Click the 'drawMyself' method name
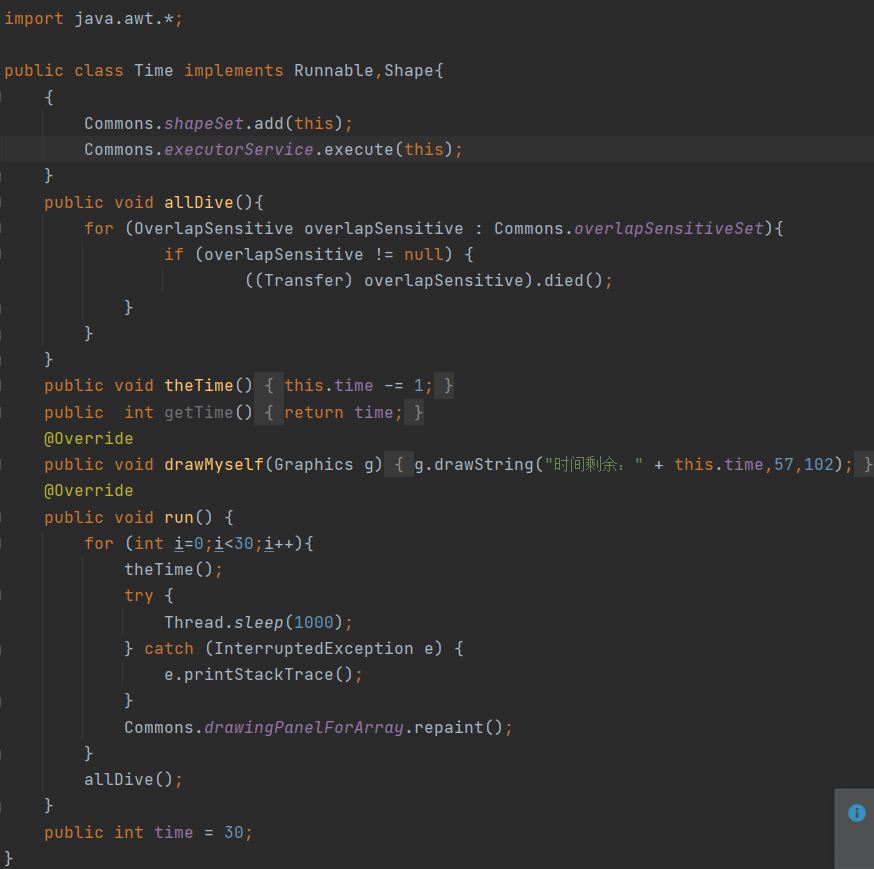The width and height of the screenshot is (874, 869). tap(213, 465)
